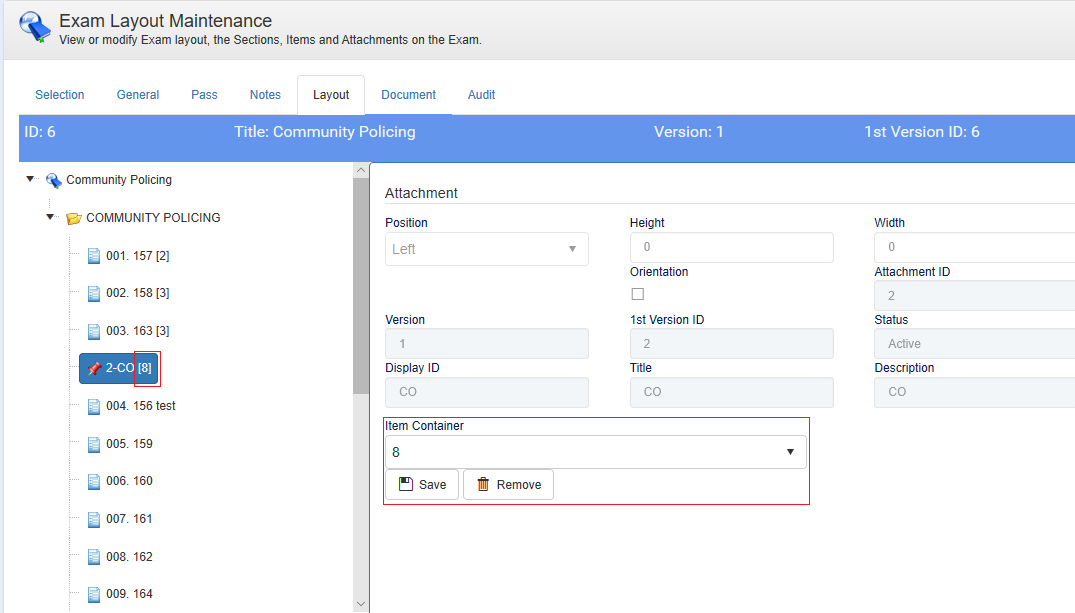The height and width of the screenshot is (613, 1075).
Task: Collapse the Community Policing root tree node
Action: 31,180
